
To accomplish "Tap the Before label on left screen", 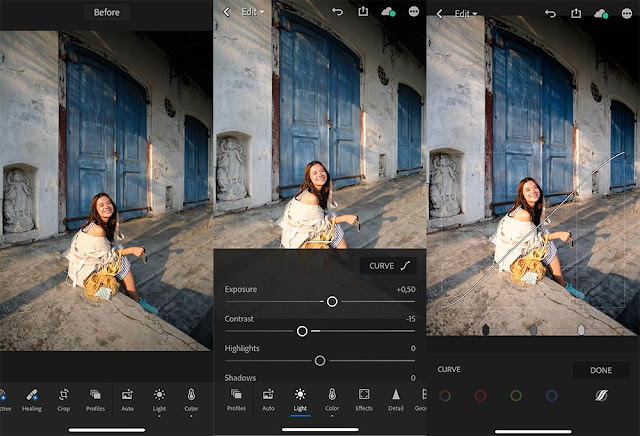I will click(x=107, y=12).
